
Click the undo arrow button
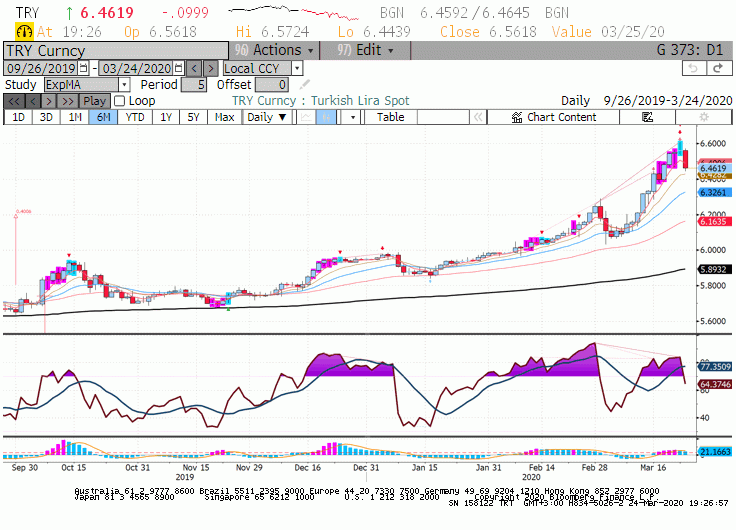pyautogui.click(x=694, y=69)
